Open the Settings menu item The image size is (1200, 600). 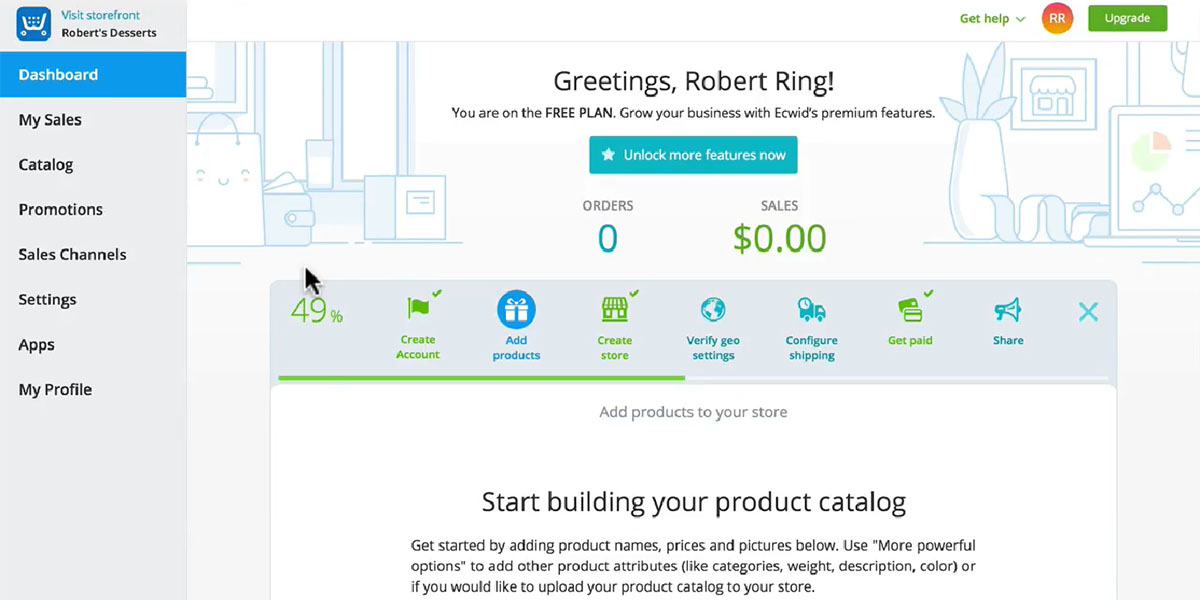click(x=47, y=300)
